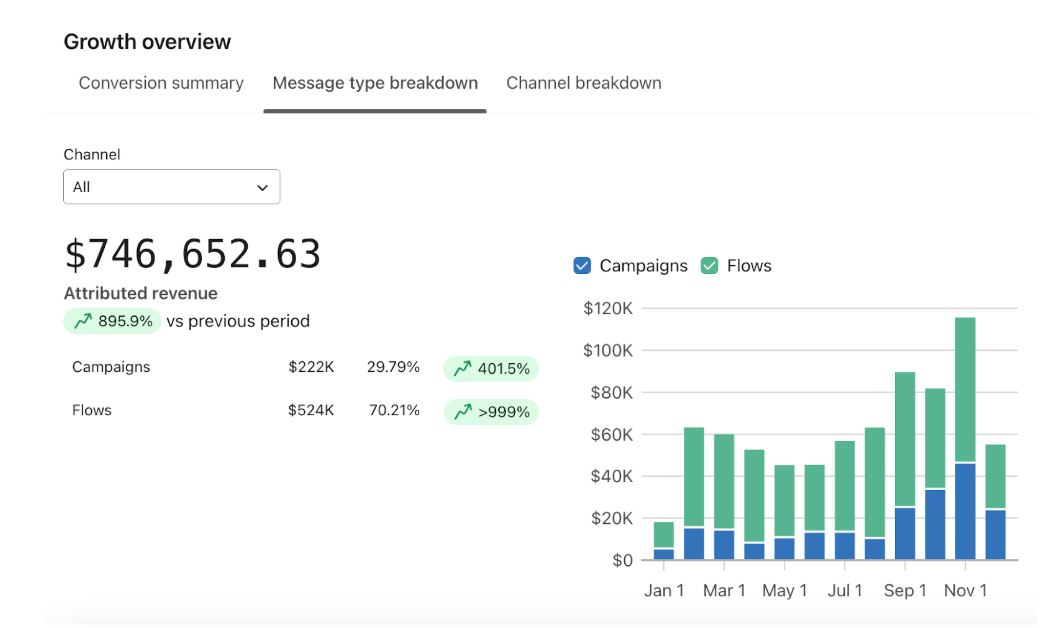Click the blue Campaigns segment of the October bar
Image resolution: width=1052 pixels, height=628 pixels.
[x=935, y=524]
